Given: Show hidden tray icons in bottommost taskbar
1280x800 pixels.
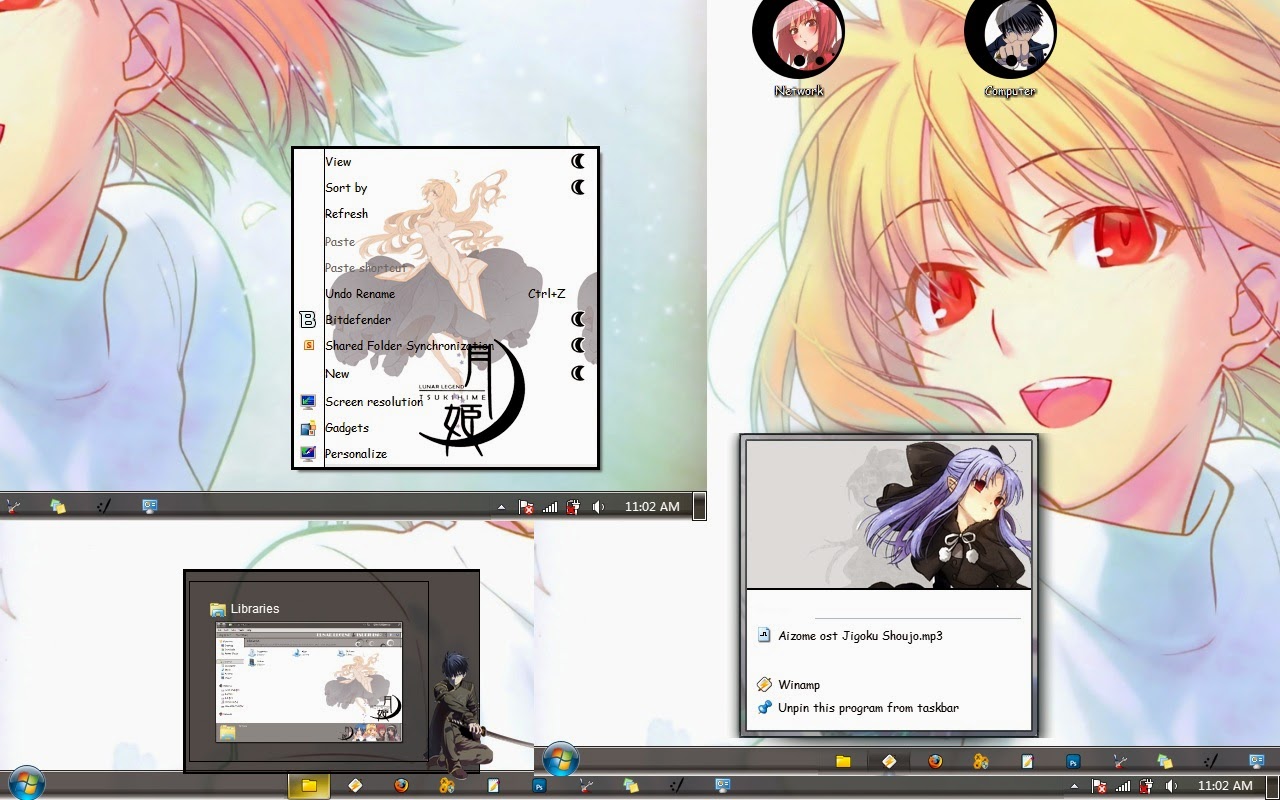Looking at the screenshot, I should click(1075, 786).
